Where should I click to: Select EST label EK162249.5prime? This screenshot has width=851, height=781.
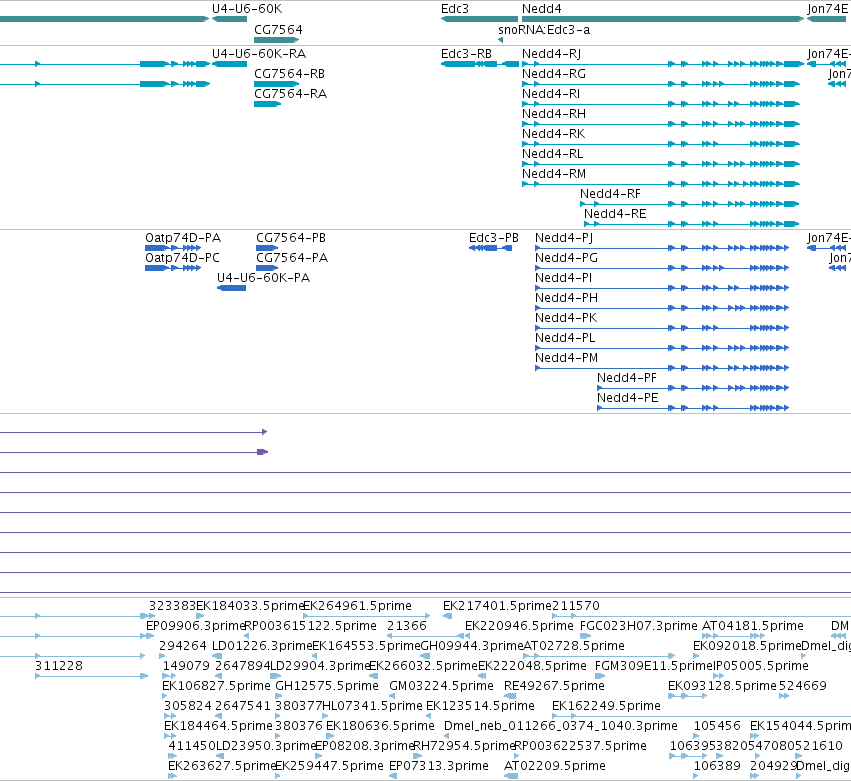[606, 706]
